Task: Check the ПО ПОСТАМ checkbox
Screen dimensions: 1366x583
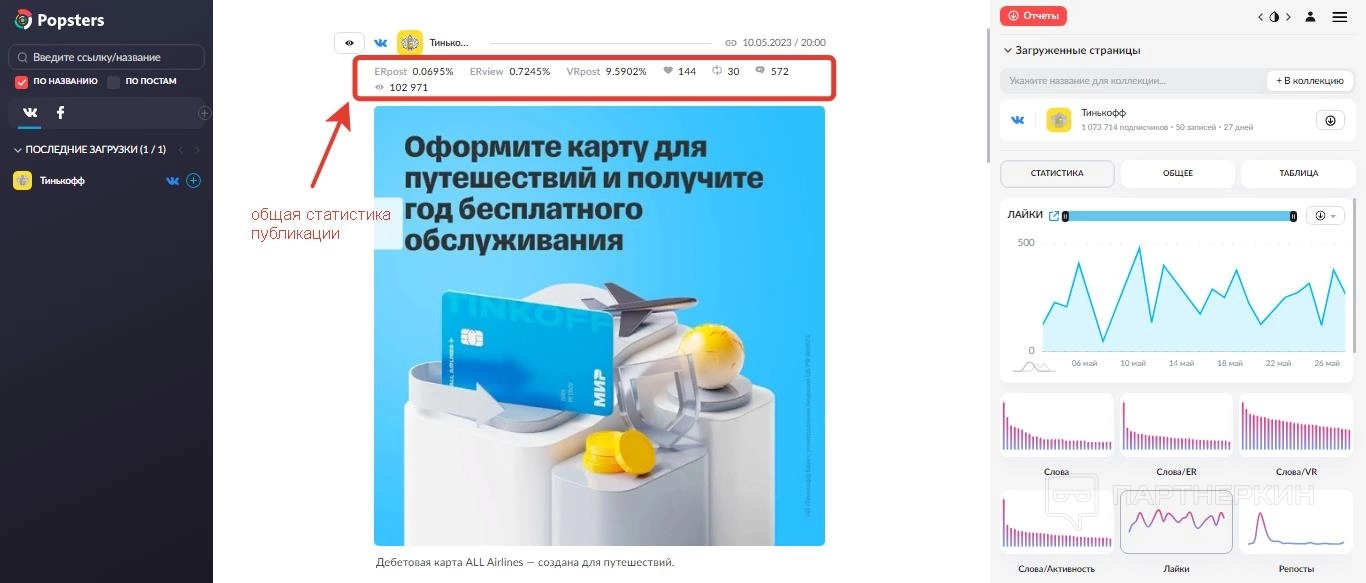Action: pyautogui.click(x=114, y=82)
